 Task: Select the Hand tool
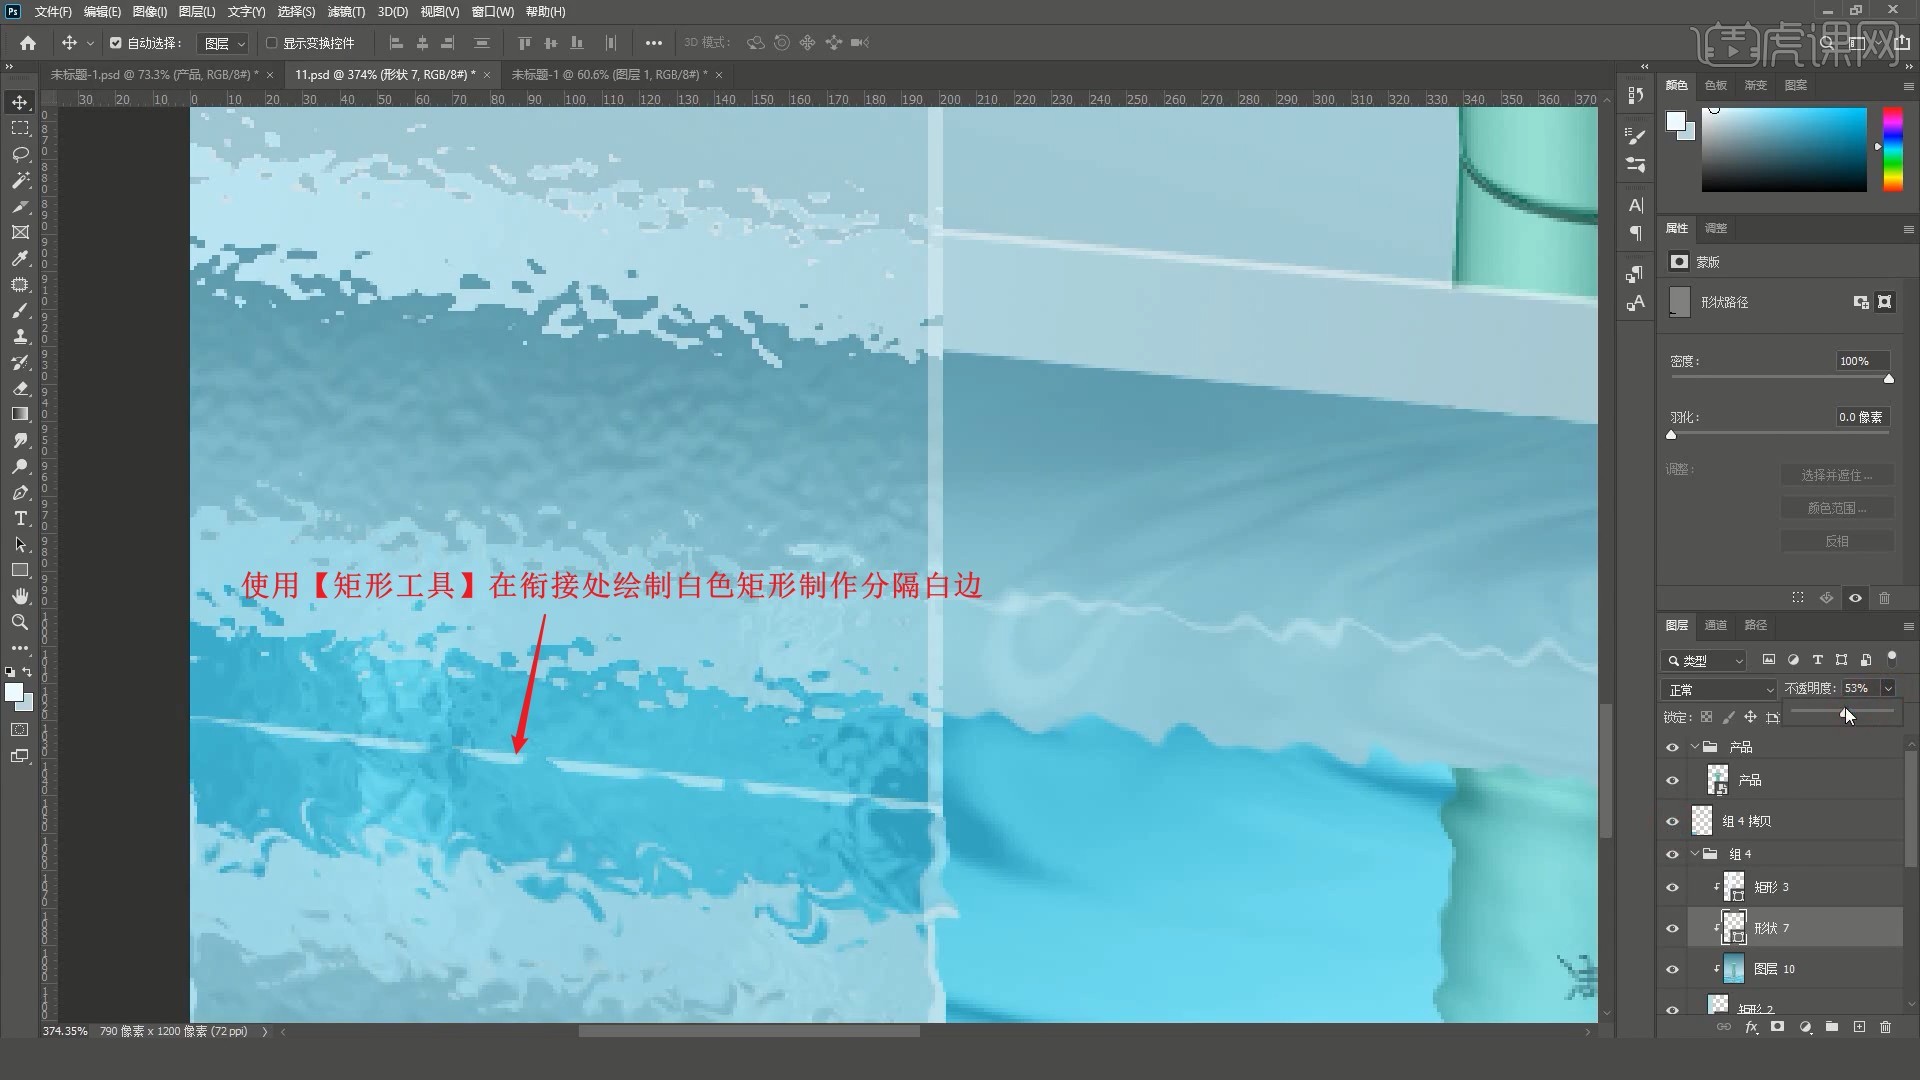pyautogui.click(x=20, y=596)
